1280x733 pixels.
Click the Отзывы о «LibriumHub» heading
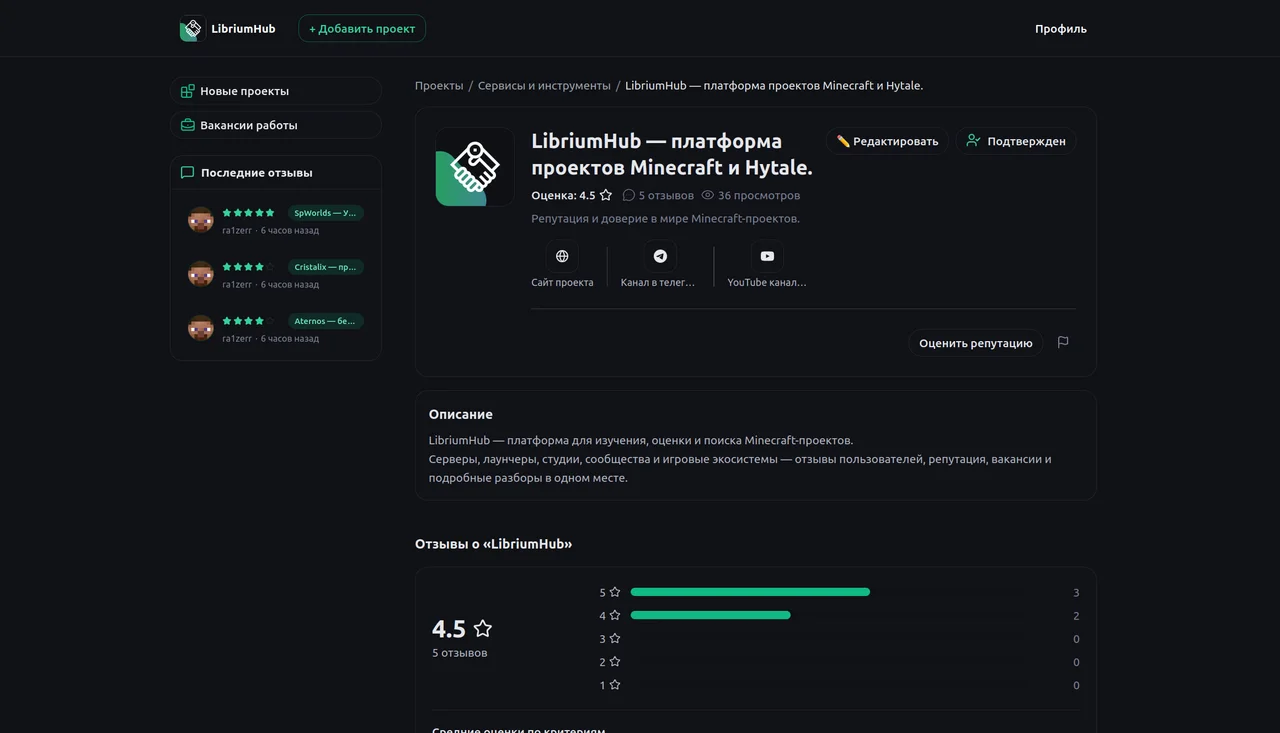[494, 544]
